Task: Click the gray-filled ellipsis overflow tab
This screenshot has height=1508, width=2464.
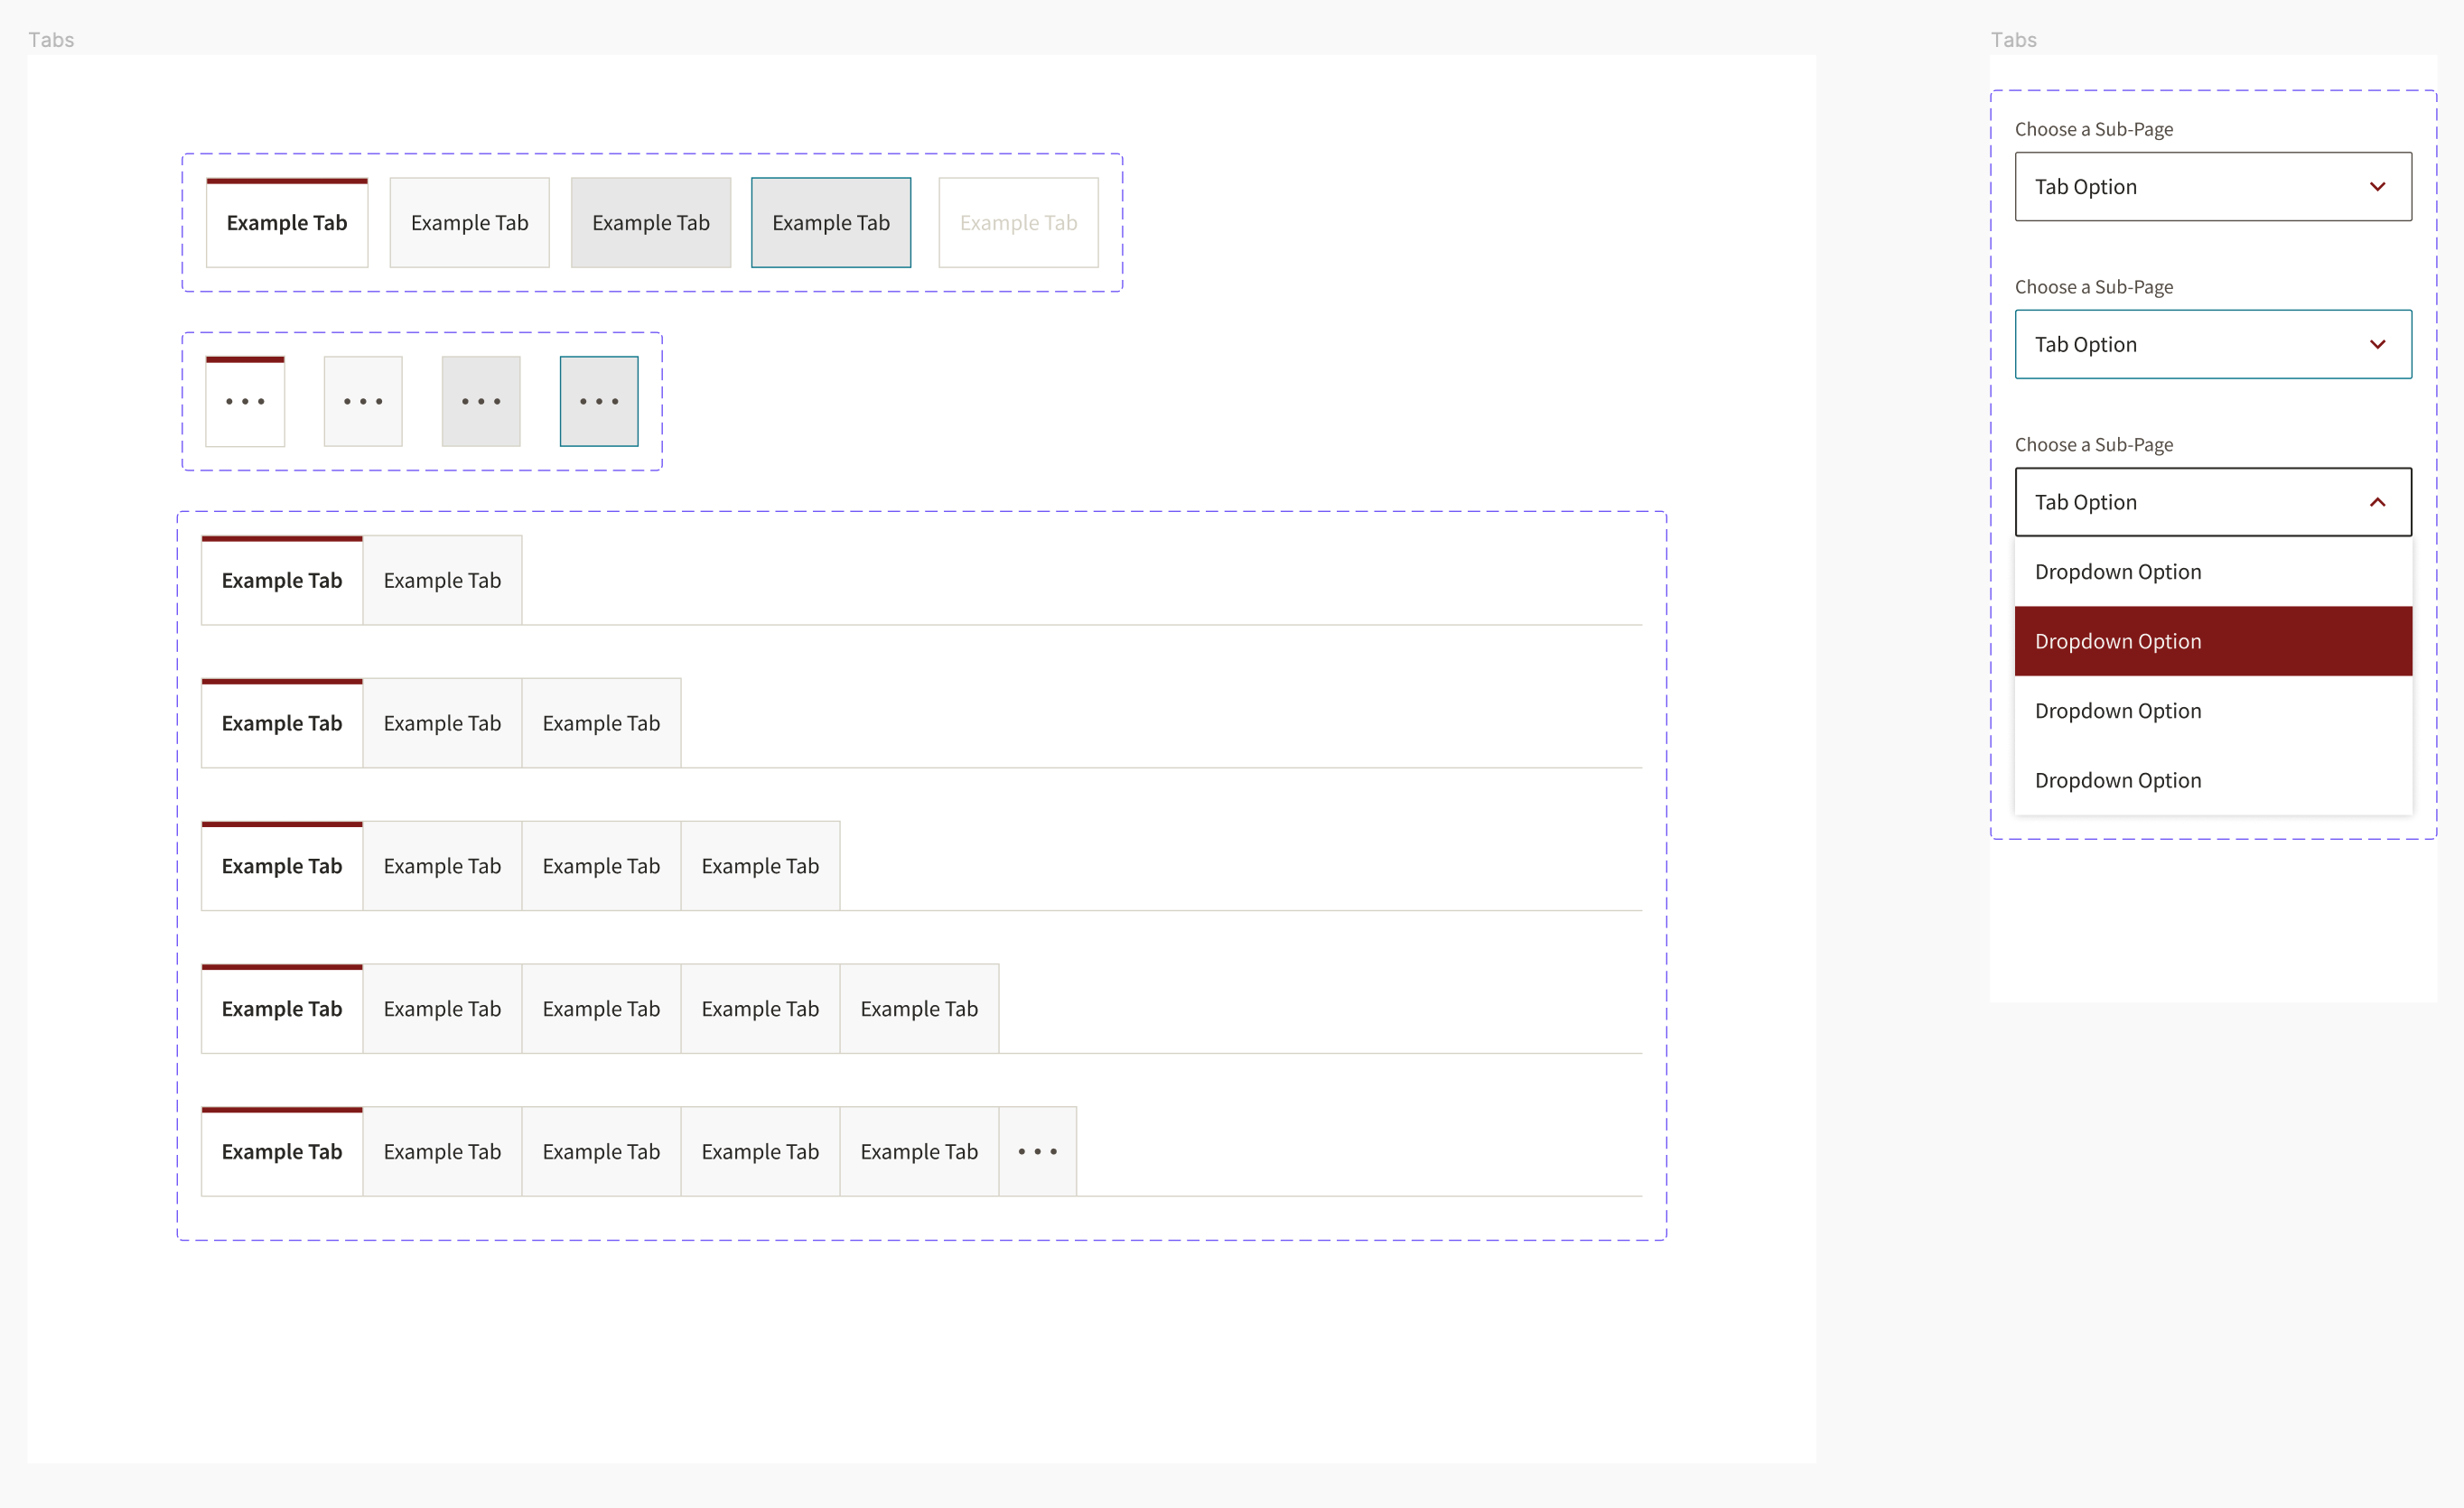Action: pyautogui.click(x=481, y=401)
